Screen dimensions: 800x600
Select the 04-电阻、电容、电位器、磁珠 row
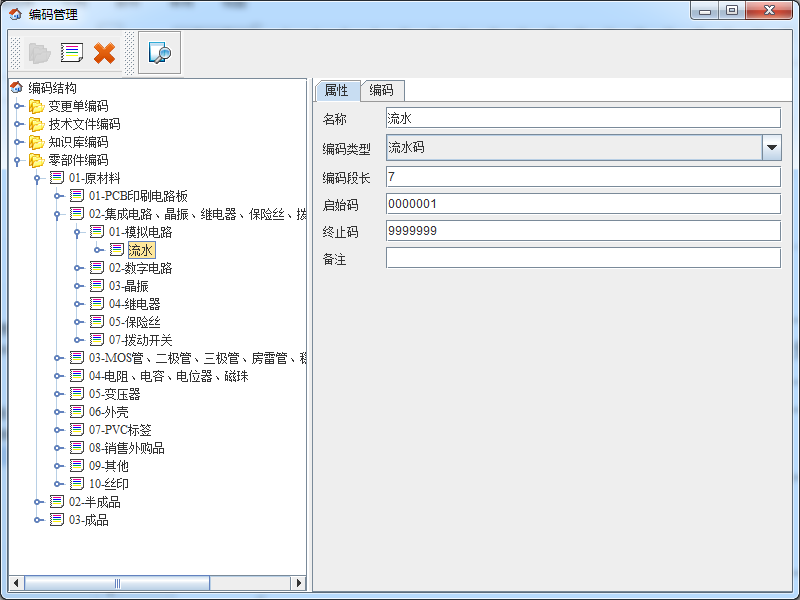(168, 376)
